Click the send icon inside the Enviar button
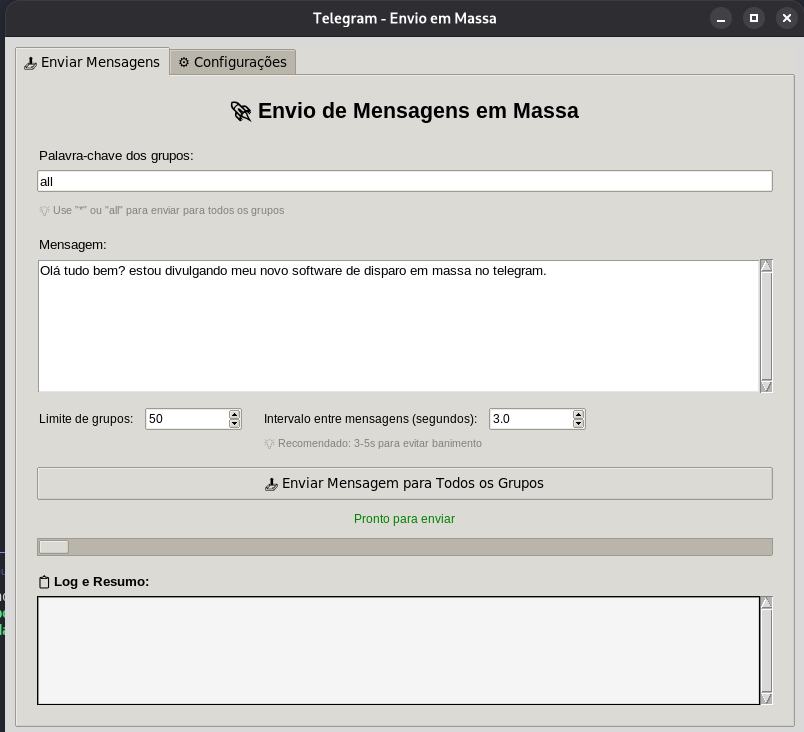The image size is (804, 732). pyautogui.click(x=272, y=483)
